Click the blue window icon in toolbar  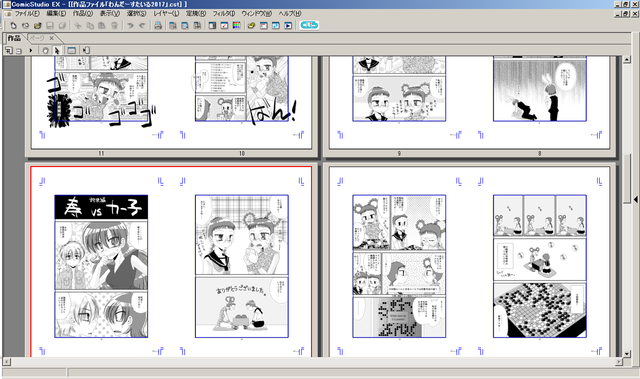(276, 26)
